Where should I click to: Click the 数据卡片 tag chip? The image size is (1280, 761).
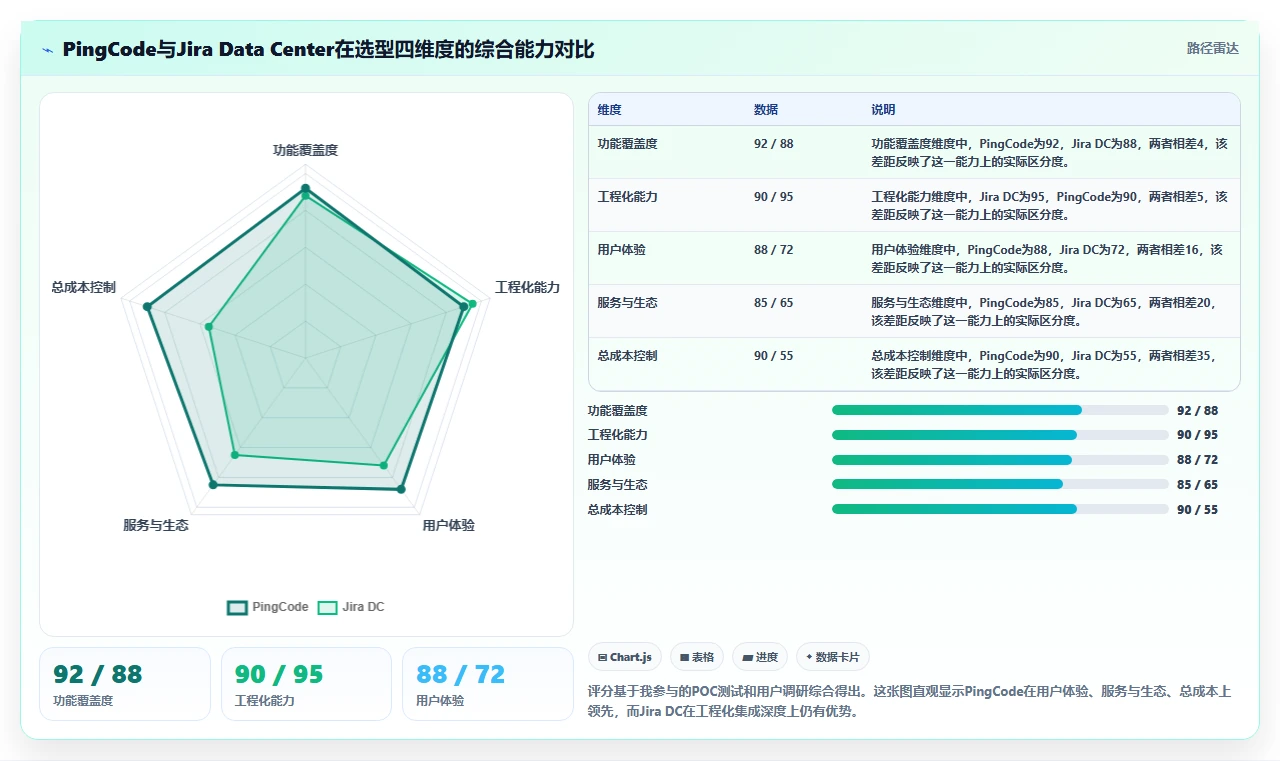coord(833,657)
